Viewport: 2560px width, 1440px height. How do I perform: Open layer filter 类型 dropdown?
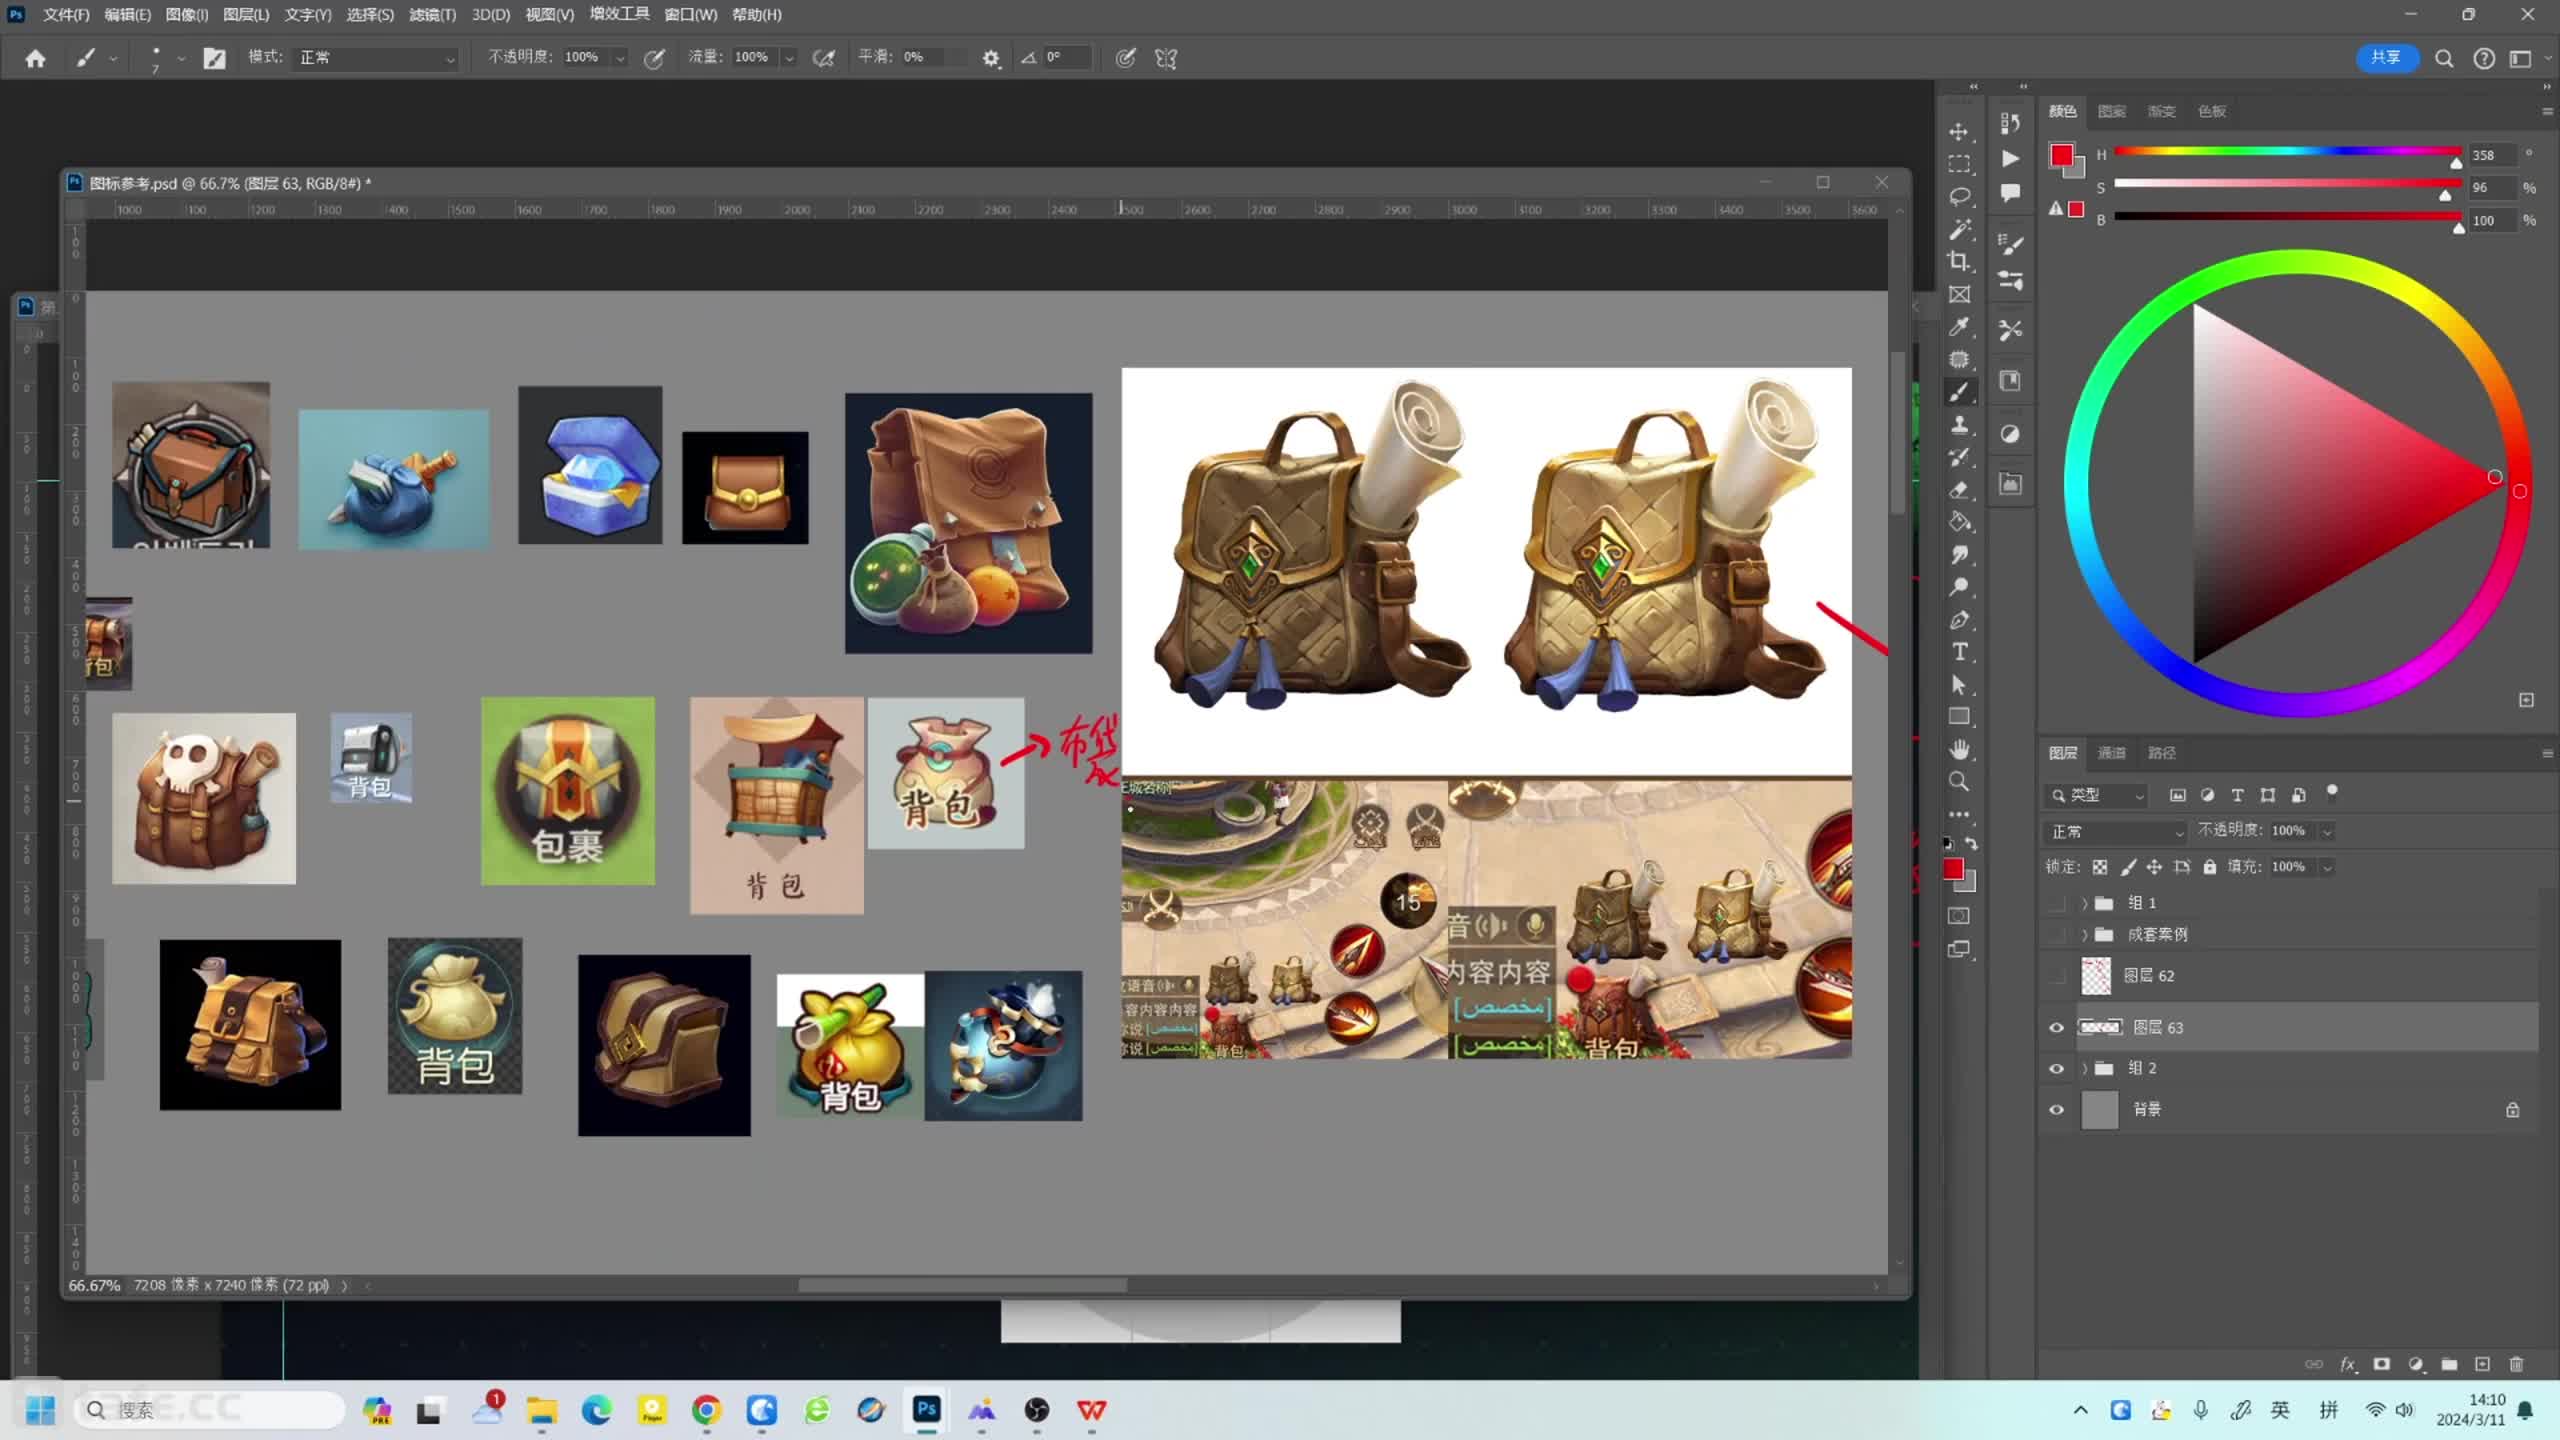2096,795
